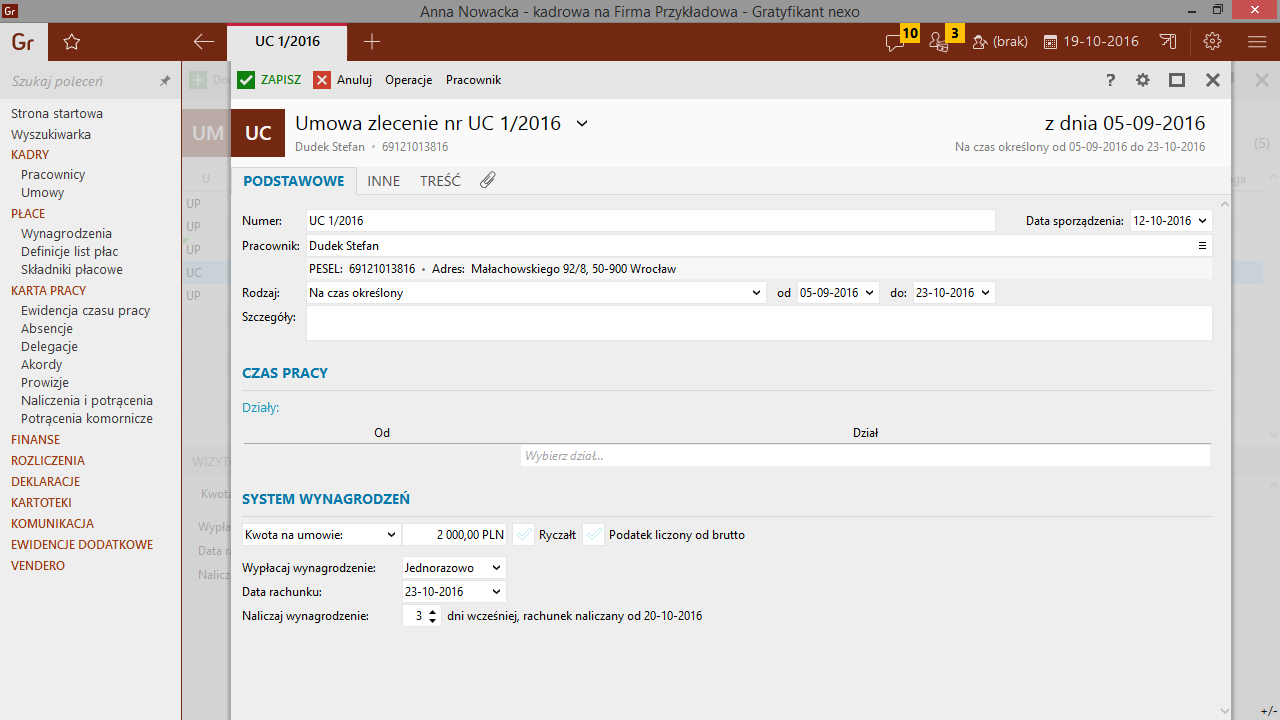Click the Szczegóły text field
Viewport: 1280px width, 720px height.
758,323
